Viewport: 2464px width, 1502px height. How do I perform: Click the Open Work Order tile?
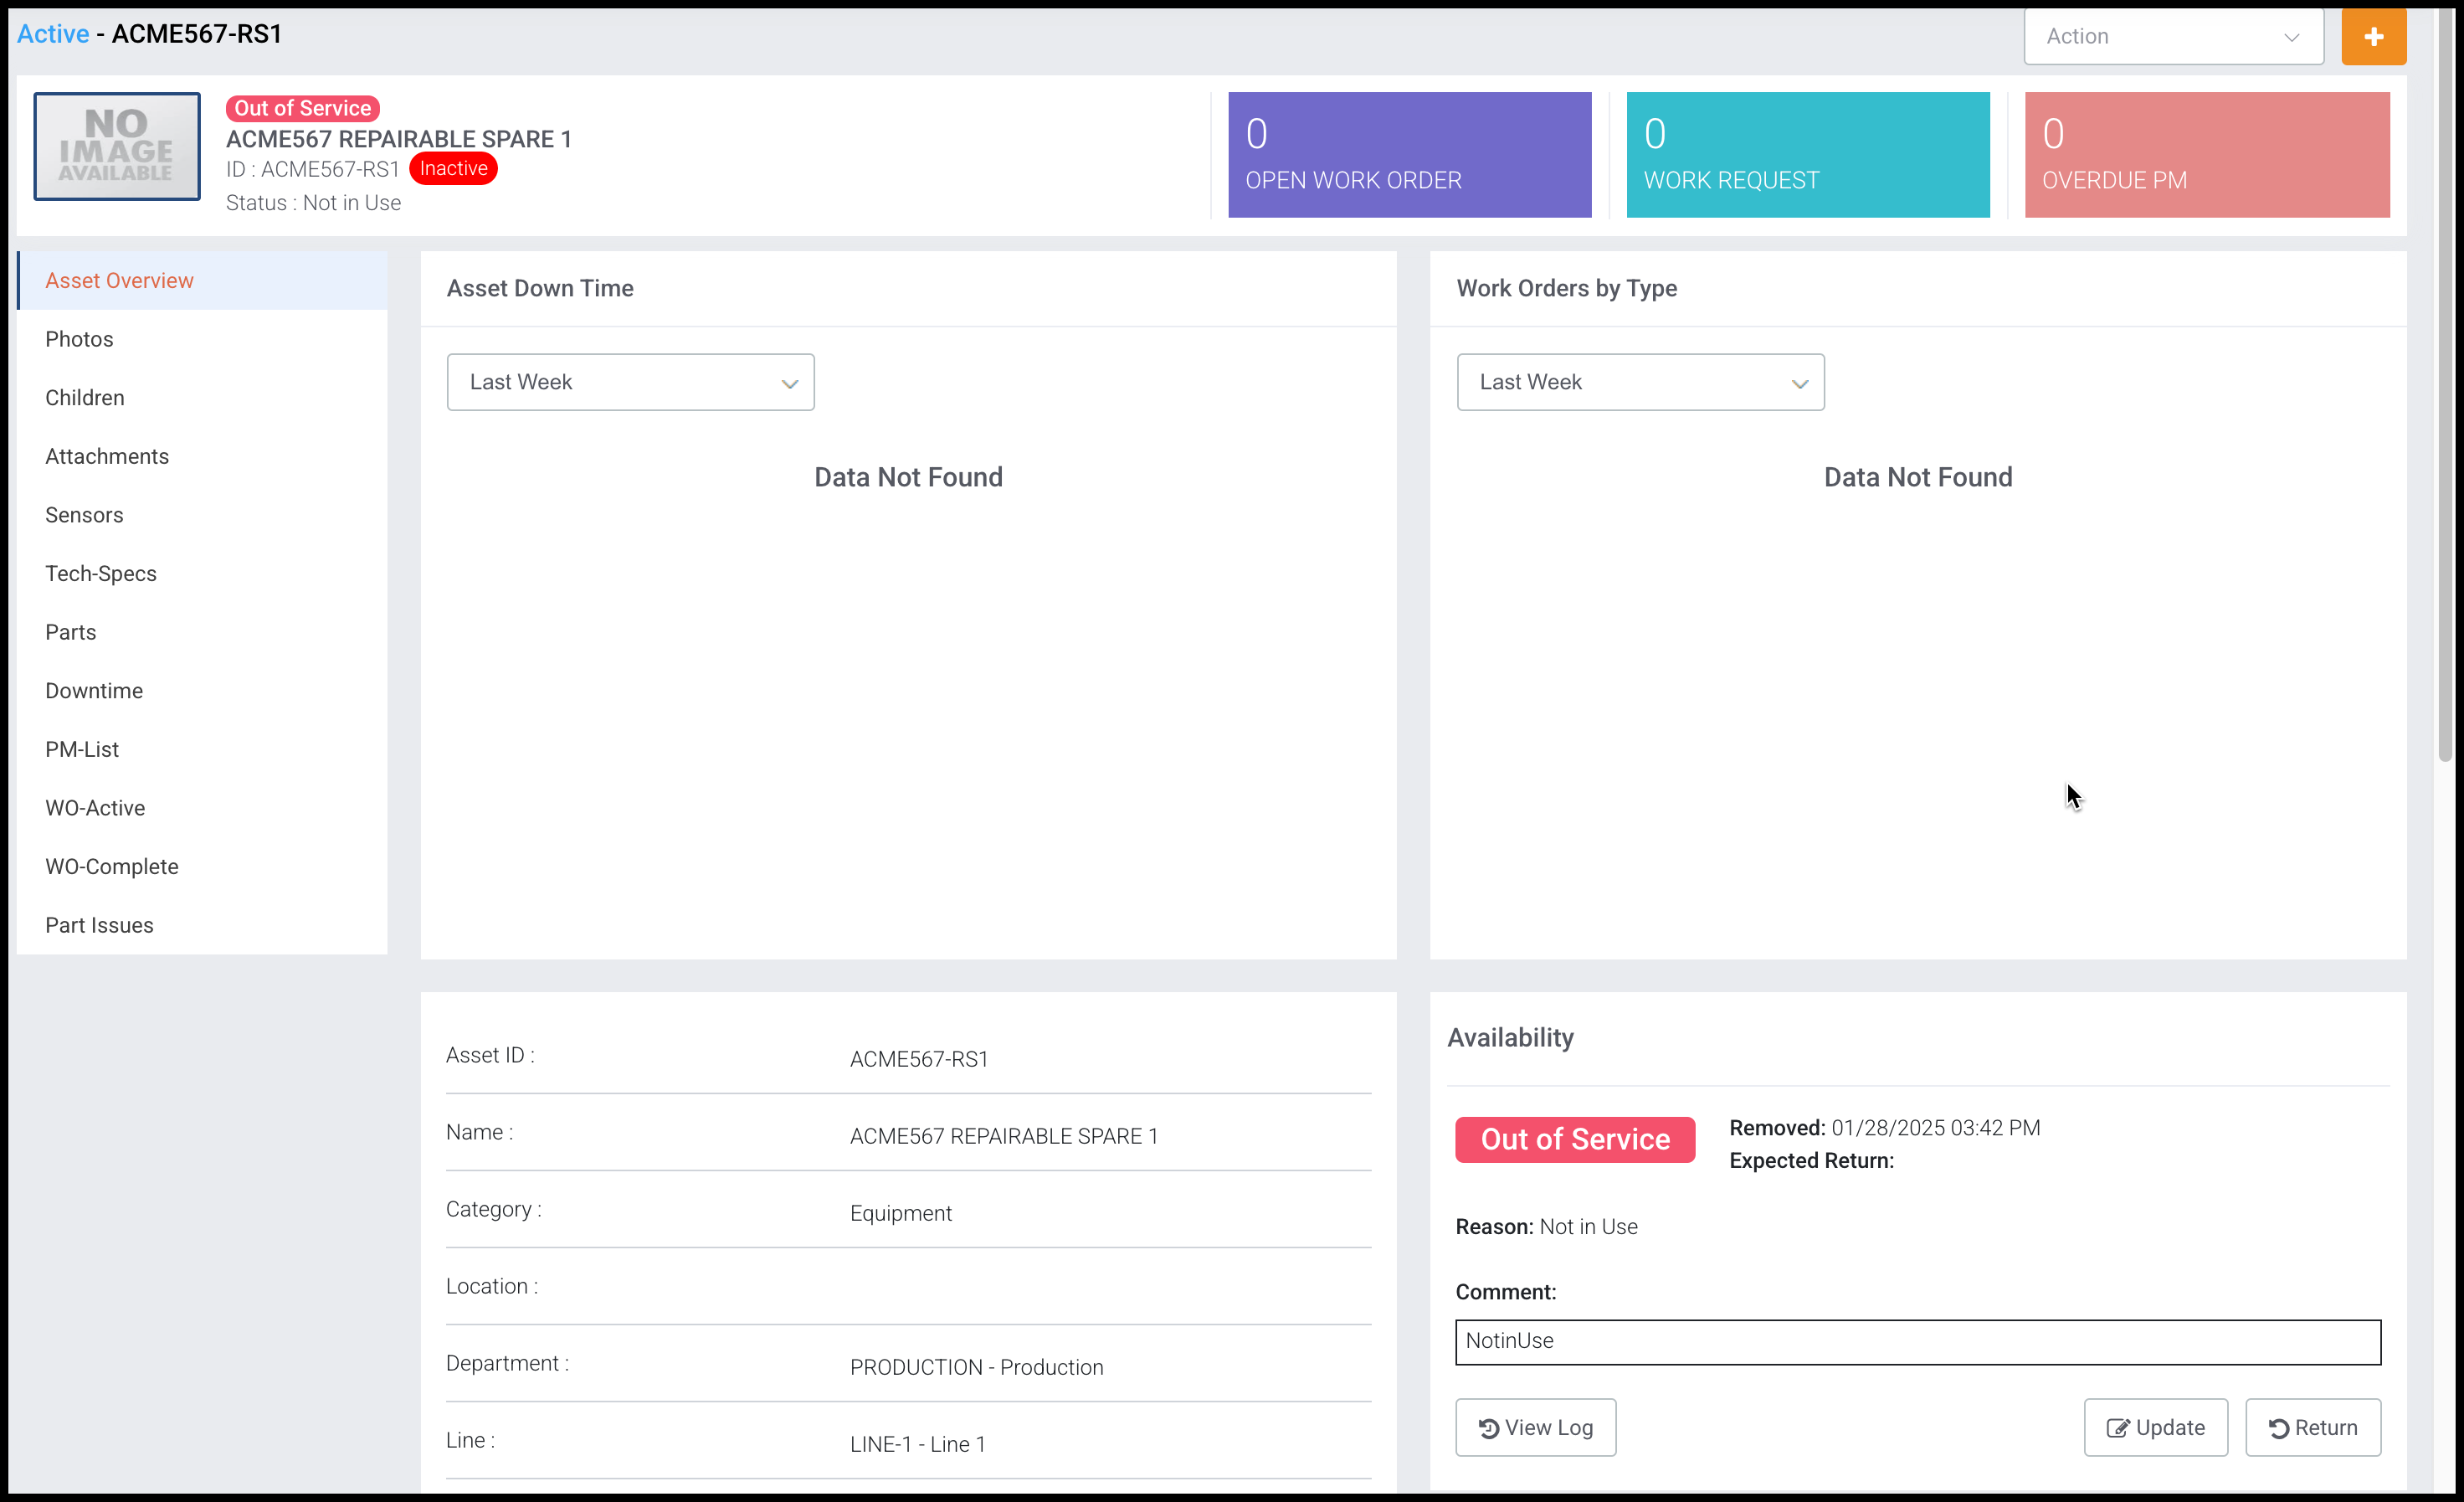(x=1409, y=155)
